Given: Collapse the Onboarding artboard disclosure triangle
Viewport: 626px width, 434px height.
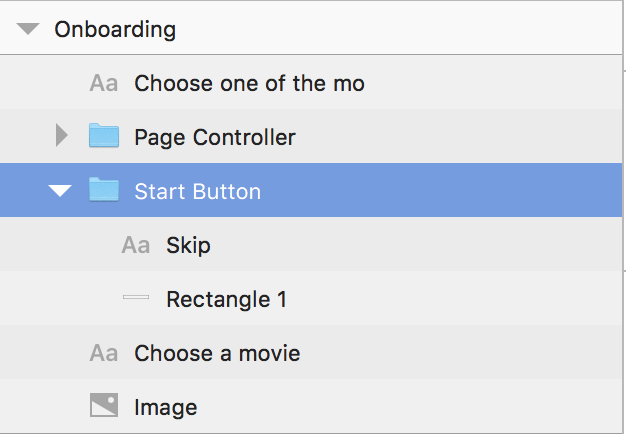Looking at the screenshot, I should click(x=28, y=29).
